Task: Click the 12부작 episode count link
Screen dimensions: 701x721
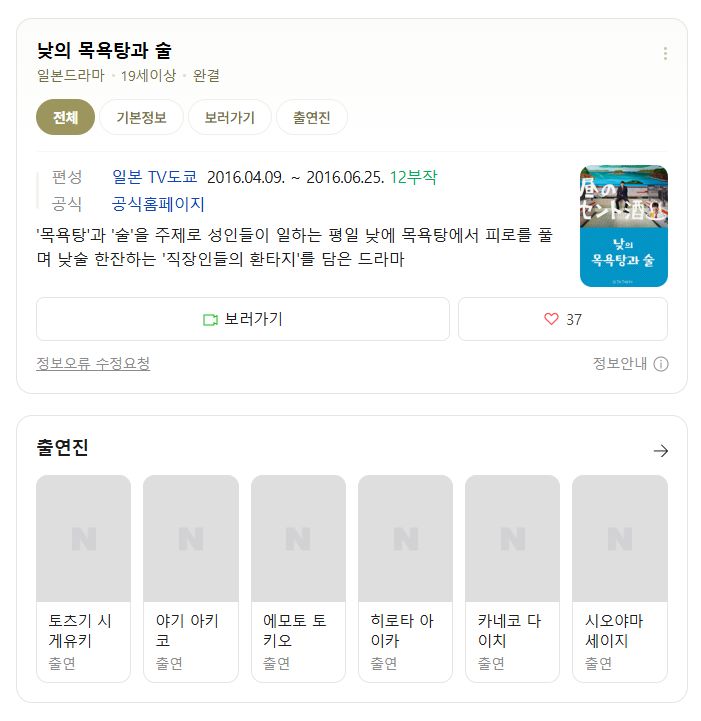Action: [x=413, y=177]
